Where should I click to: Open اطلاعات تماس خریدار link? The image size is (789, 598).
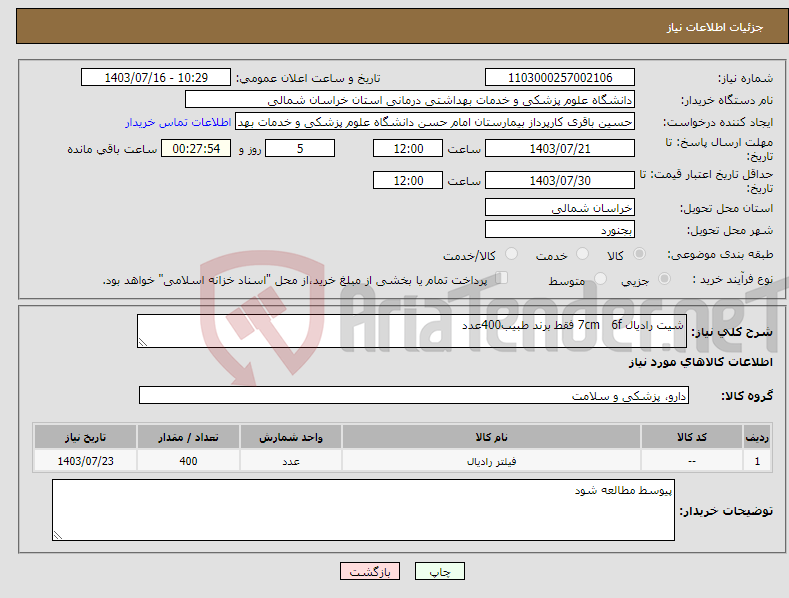point(178,122)
